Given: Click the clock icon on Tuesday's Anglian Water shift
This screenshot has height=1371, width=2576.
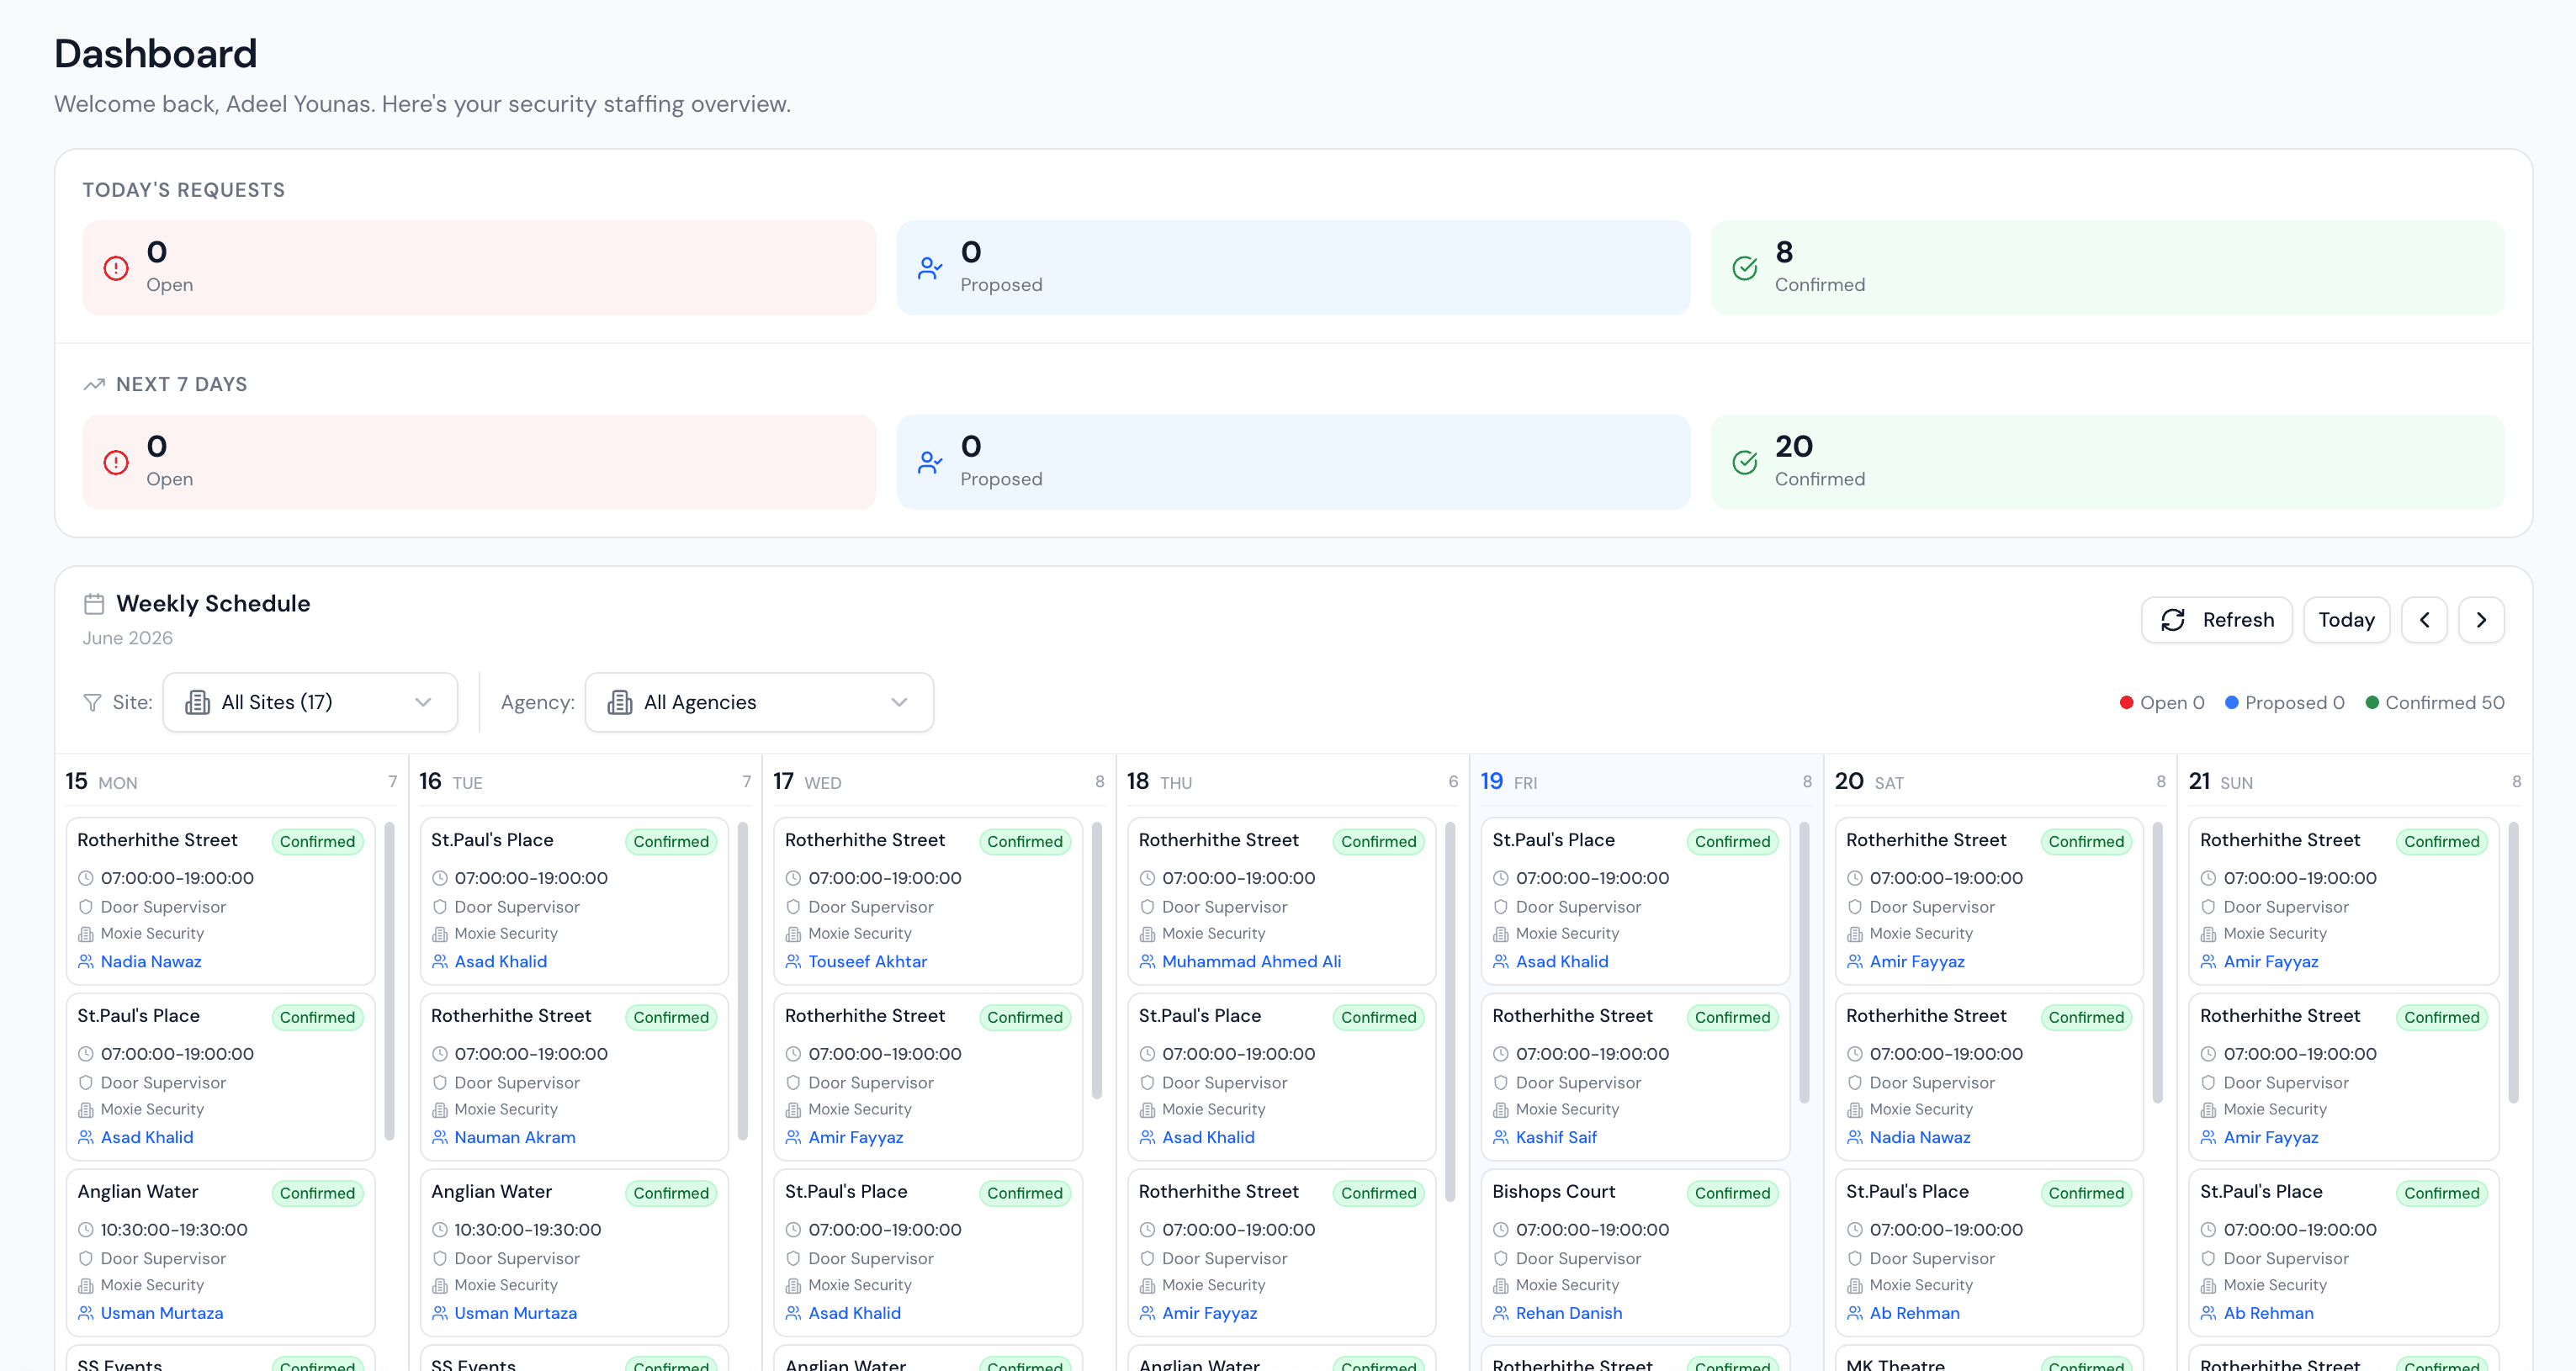Looking at the screenshot, I should (440, 1230).
